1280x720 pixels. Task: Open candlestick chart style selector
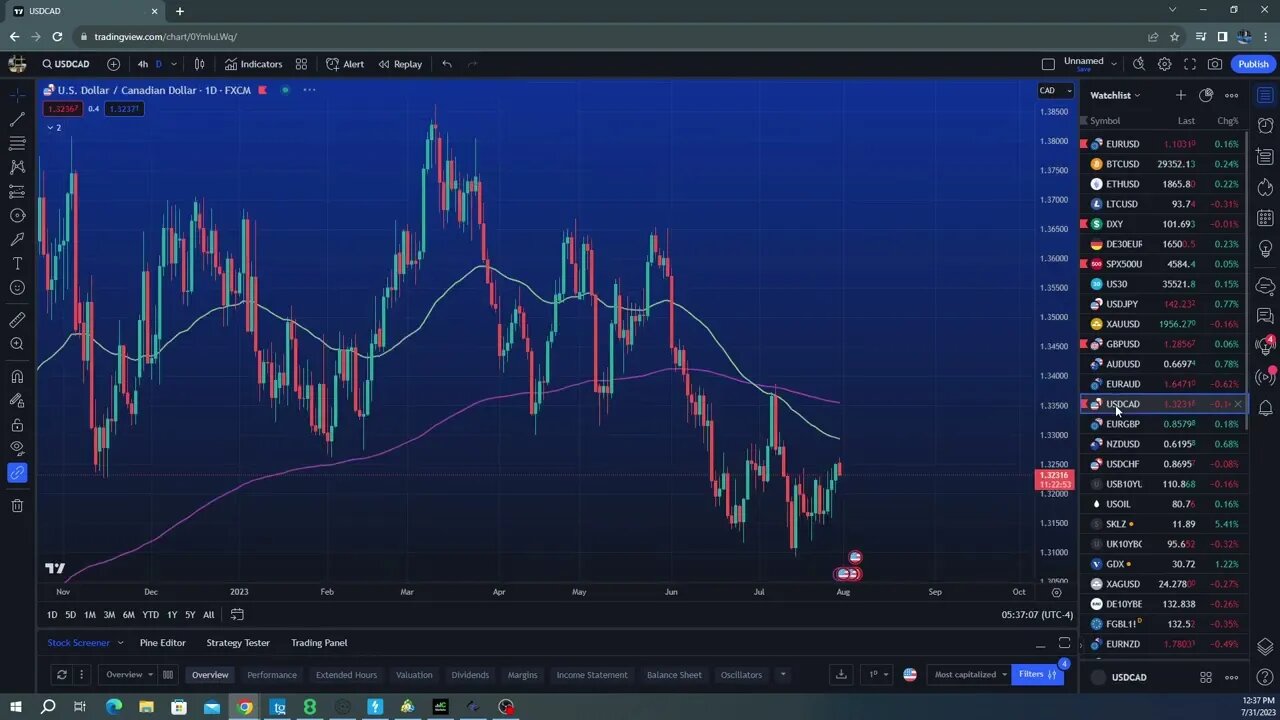pos(199,64)
